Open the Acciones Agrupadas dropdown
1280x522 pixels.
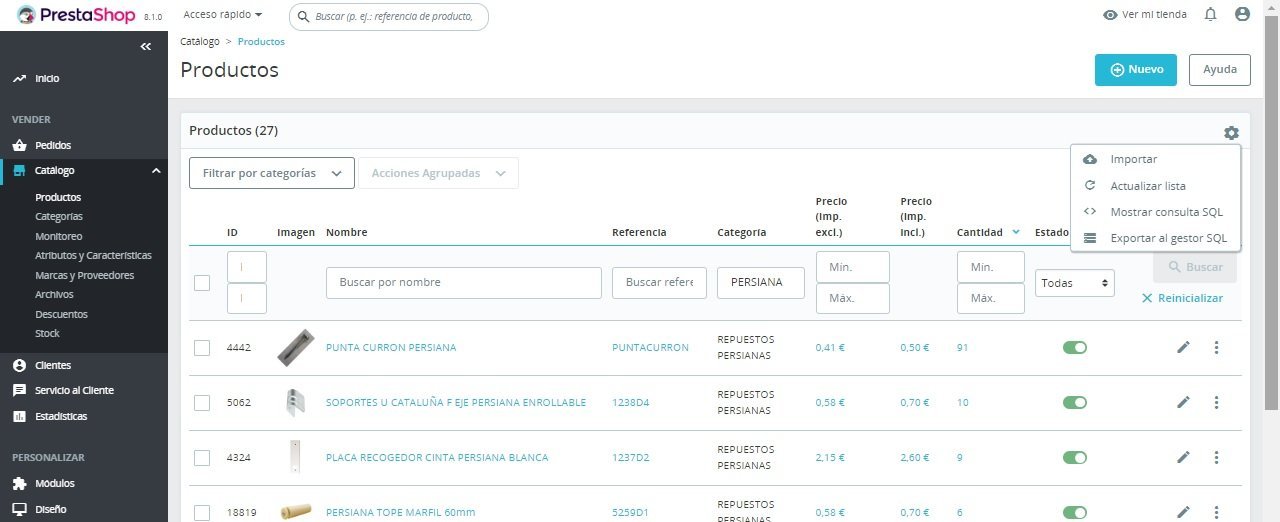click(x=438, y=173)
